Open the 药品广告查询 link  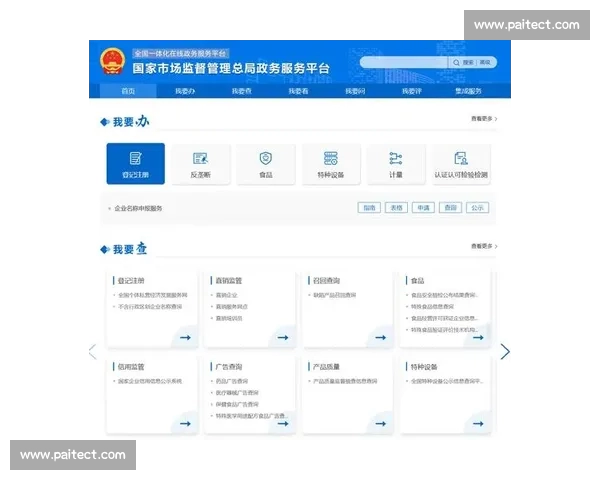(x=232, y=381)
